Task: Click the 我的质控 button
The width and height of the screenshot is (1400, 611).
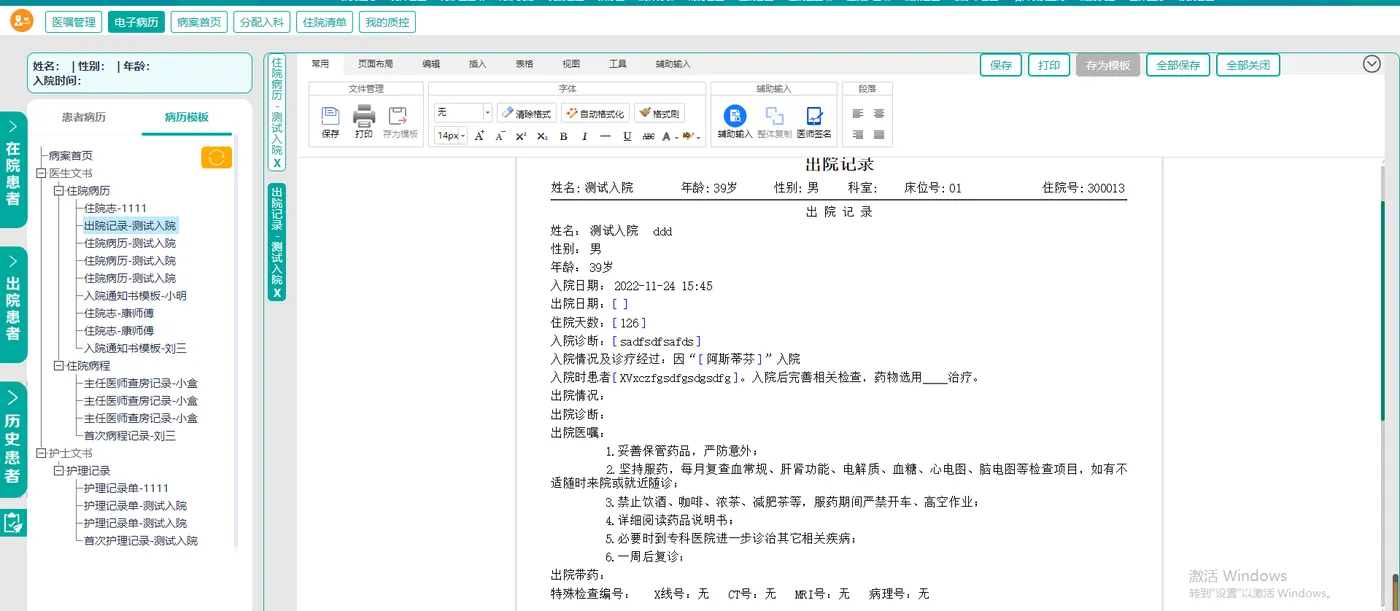Action: (387, 22)
